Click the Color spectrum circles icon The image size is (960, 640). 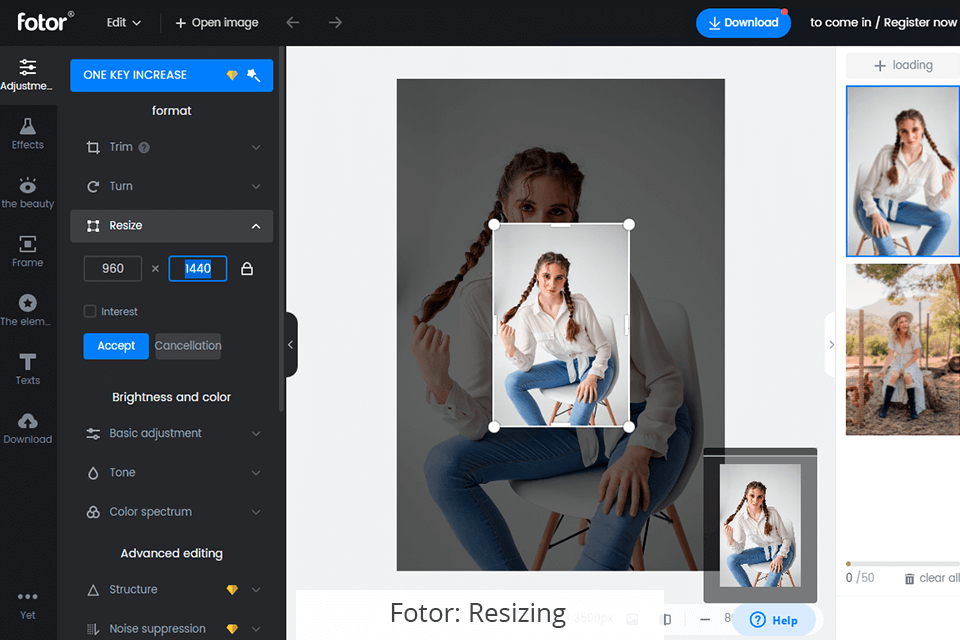93,512
